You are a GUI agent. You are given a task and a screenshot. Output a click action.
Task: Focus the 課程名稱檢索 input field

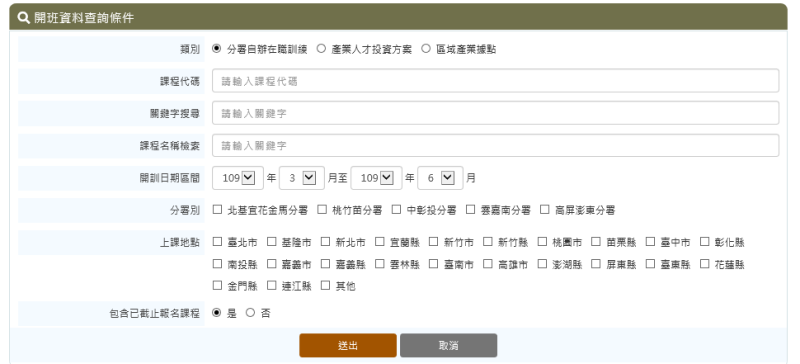tap(495, 145)
